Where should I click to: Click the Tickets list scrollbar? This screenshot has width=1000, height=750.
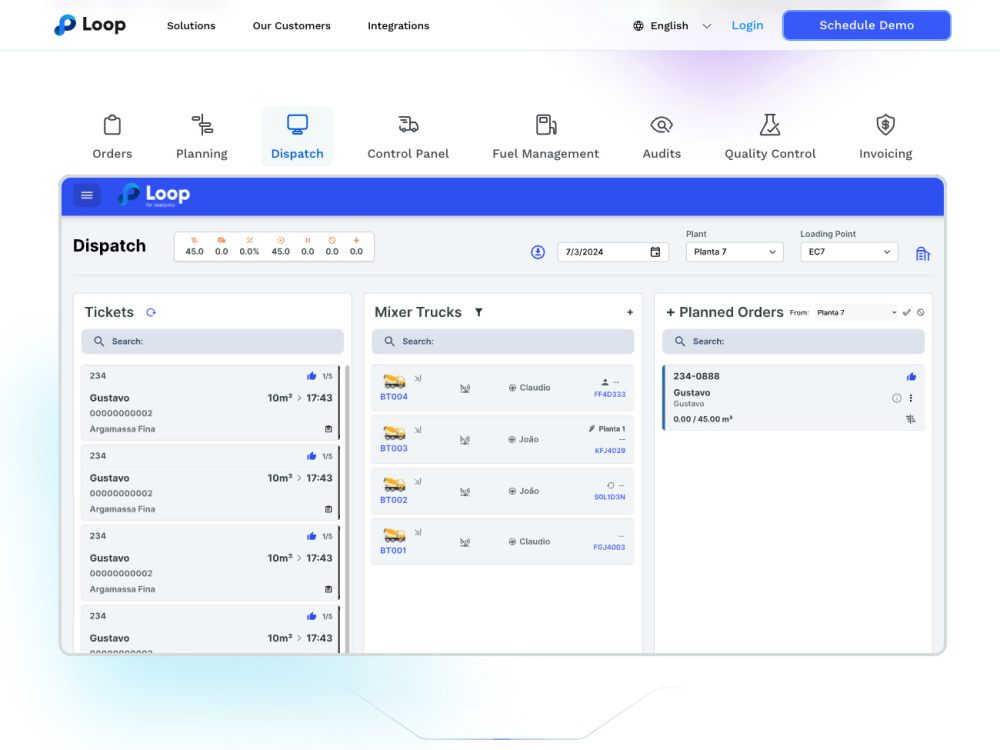[348, 509]
